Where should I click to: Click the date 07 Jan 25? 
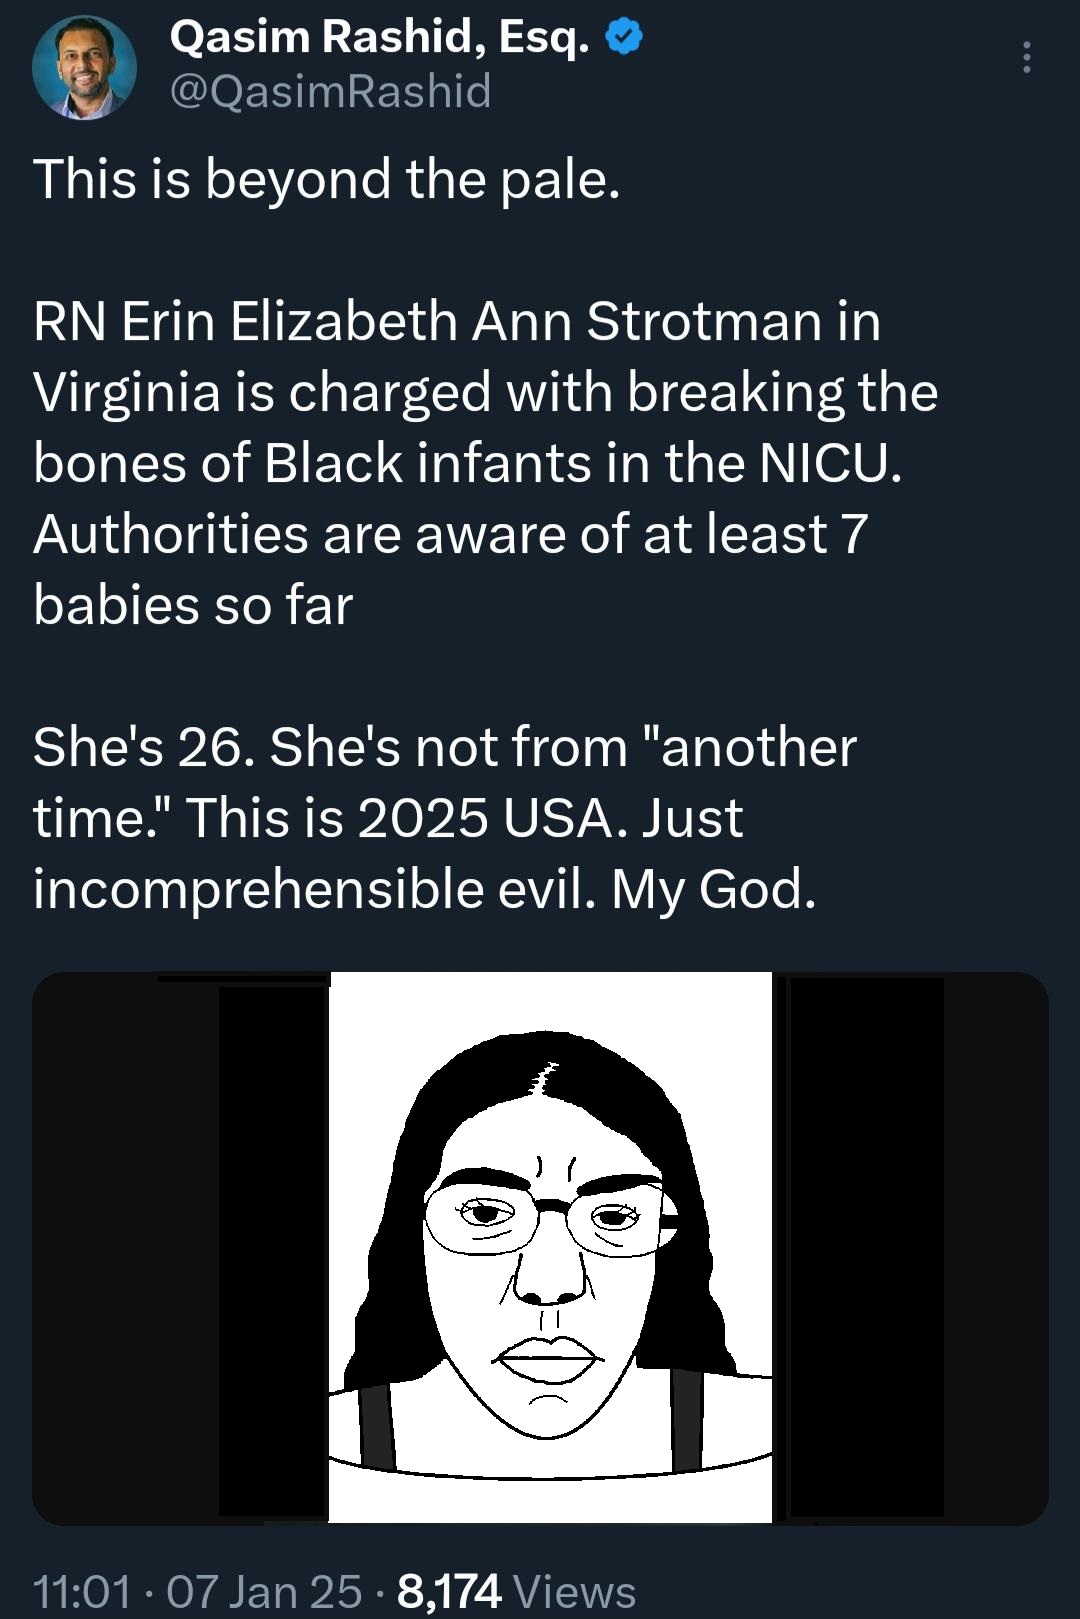pos(264,1591)
